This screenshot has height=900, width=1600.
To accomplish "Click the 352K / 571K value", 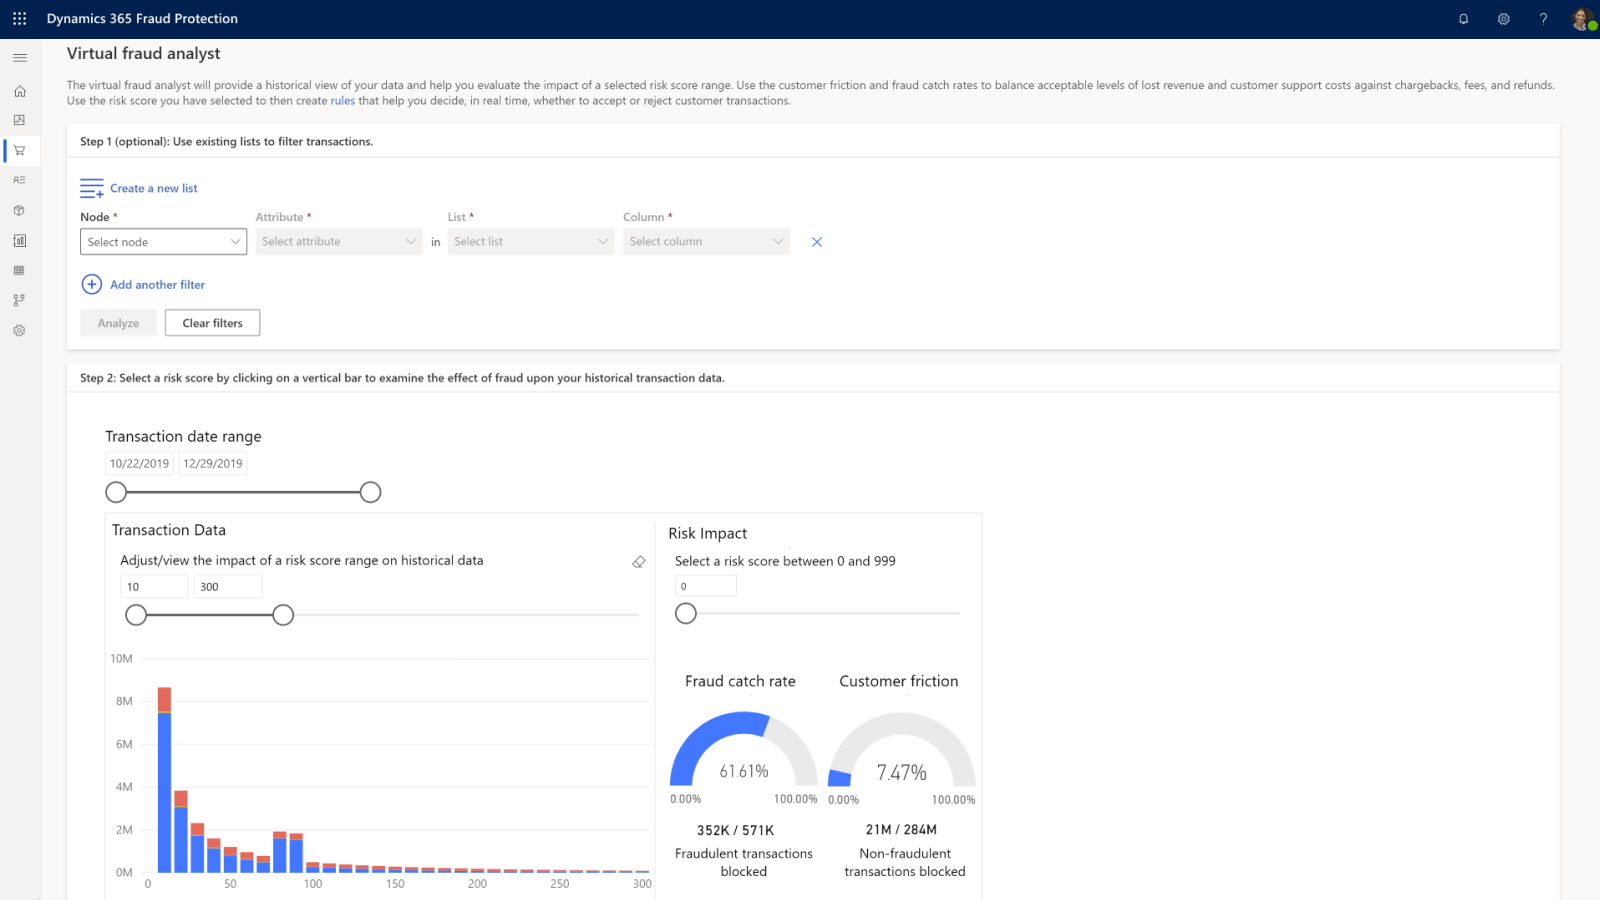I will [x=736, y=830].
